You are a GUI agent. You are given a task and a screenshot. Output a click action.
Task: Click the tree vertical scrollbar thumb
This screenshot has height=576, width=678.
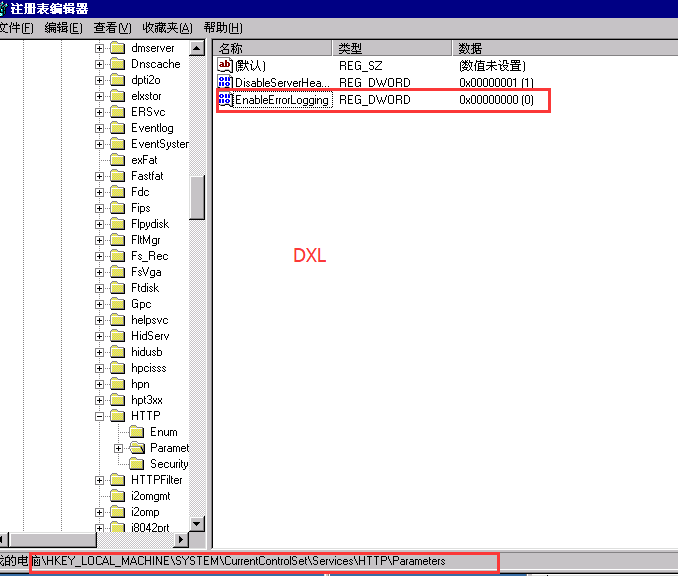[197, 197]
